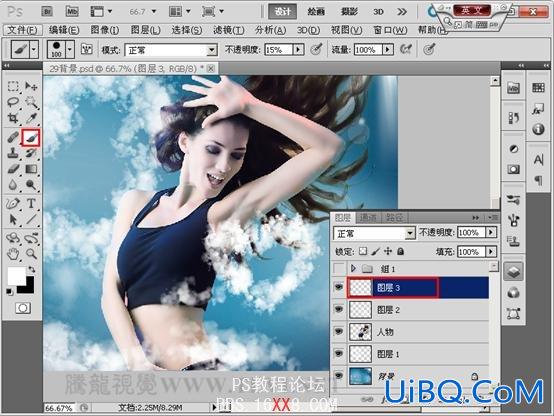Select the Crop tool
Screen dimensions: 554x416
13,118
